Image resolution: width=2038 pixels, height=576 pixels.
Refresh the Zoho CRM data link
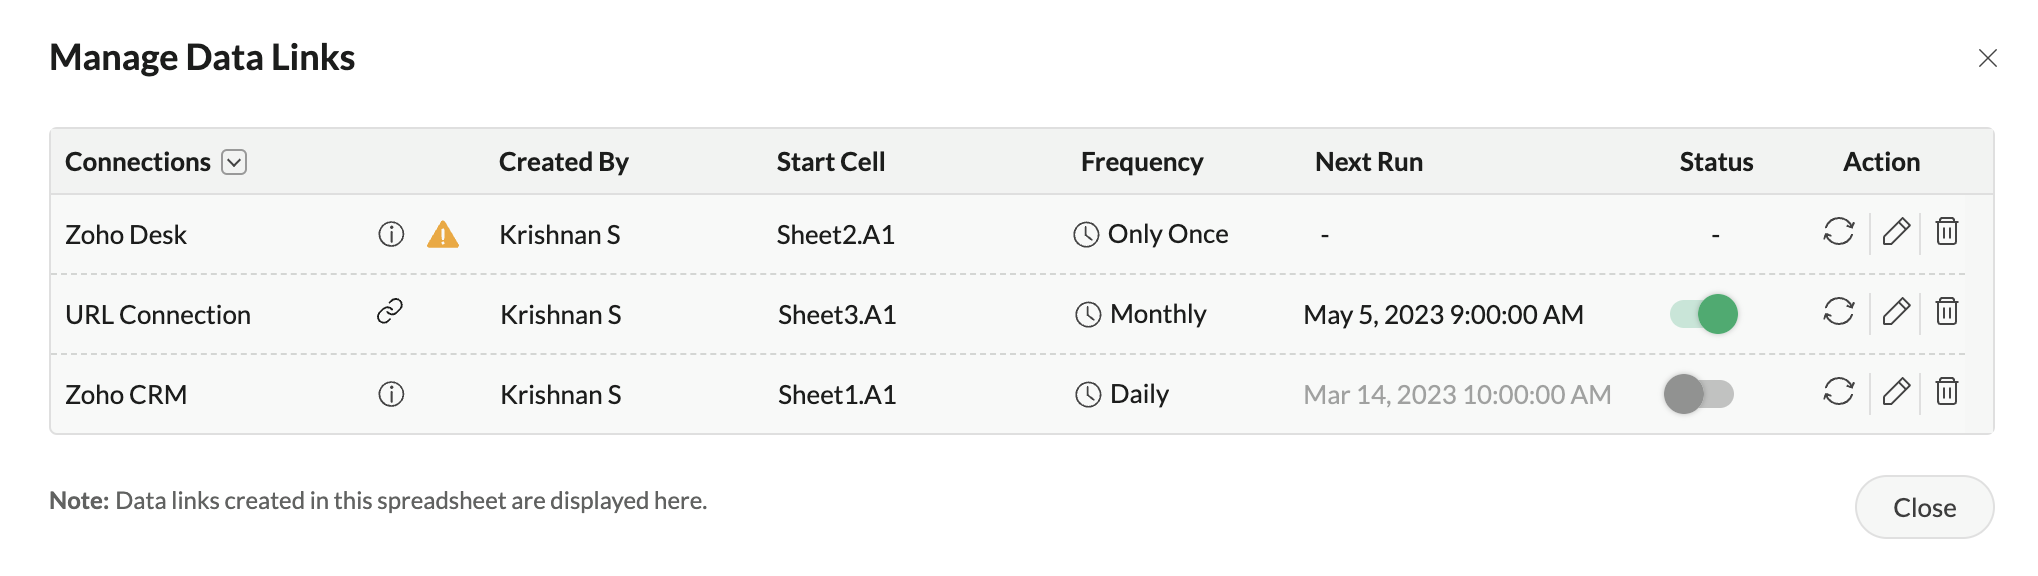coord(1838,392)
